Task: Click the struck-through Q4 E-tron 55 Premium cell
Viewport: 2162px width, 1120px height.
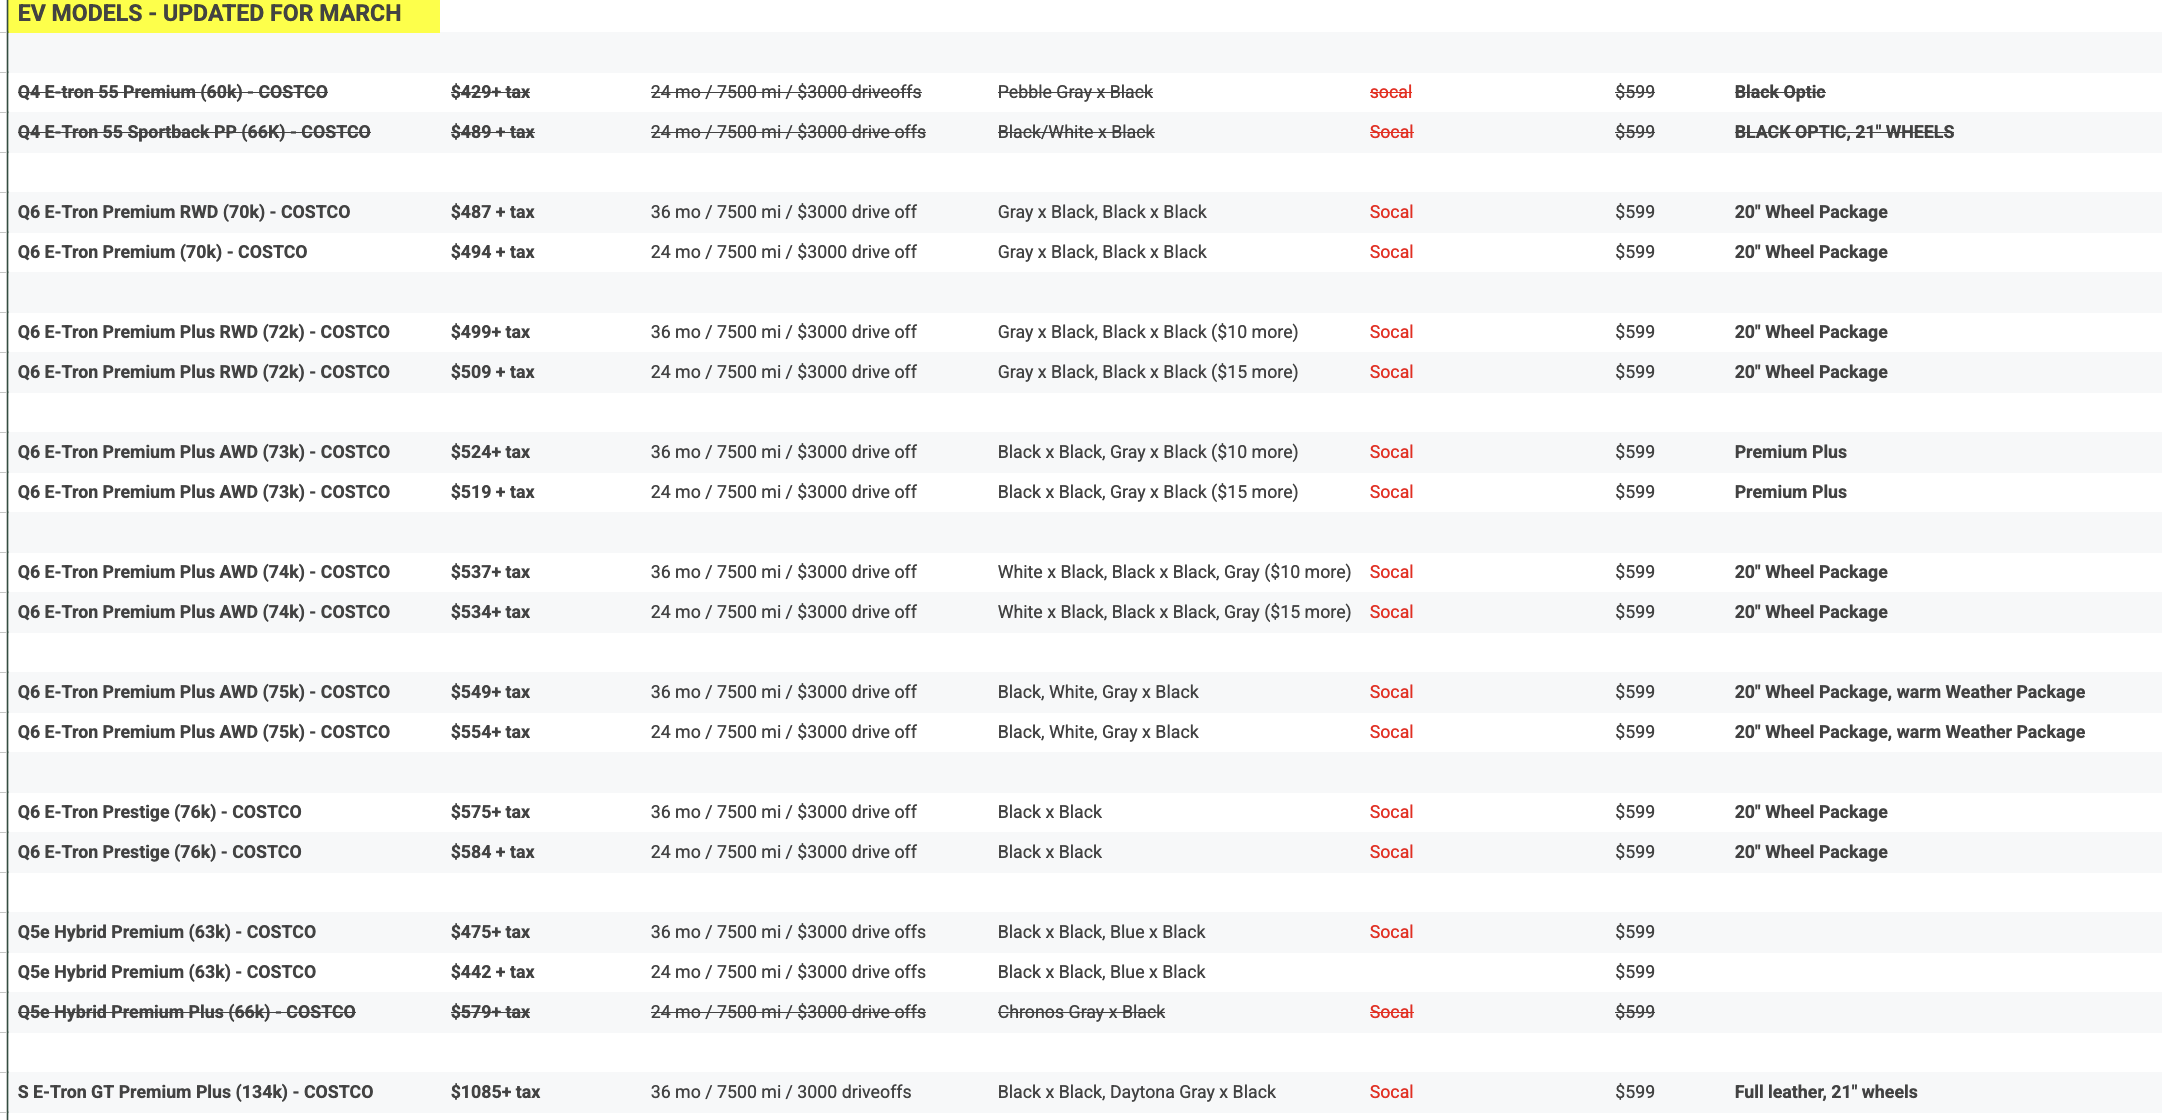Action: [173, 92]
